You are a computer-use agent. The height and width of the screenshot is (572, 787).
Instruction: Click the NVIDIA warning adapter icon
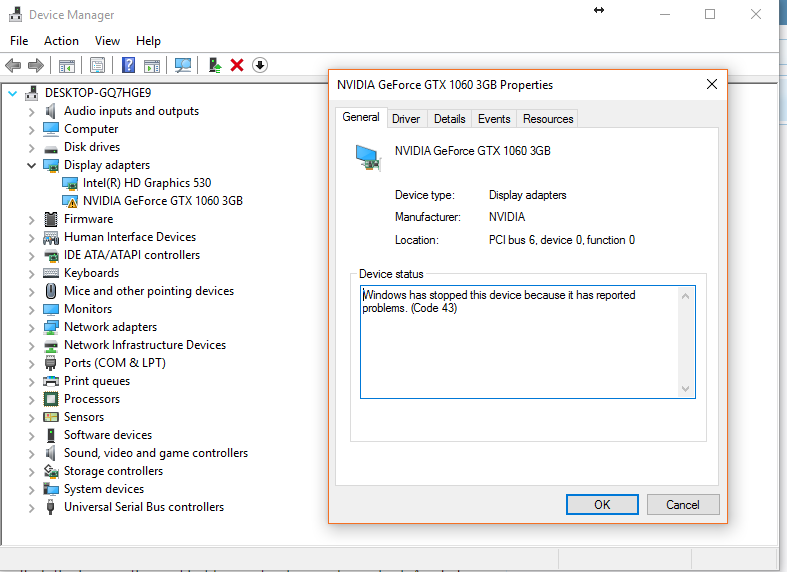(70, 201)
